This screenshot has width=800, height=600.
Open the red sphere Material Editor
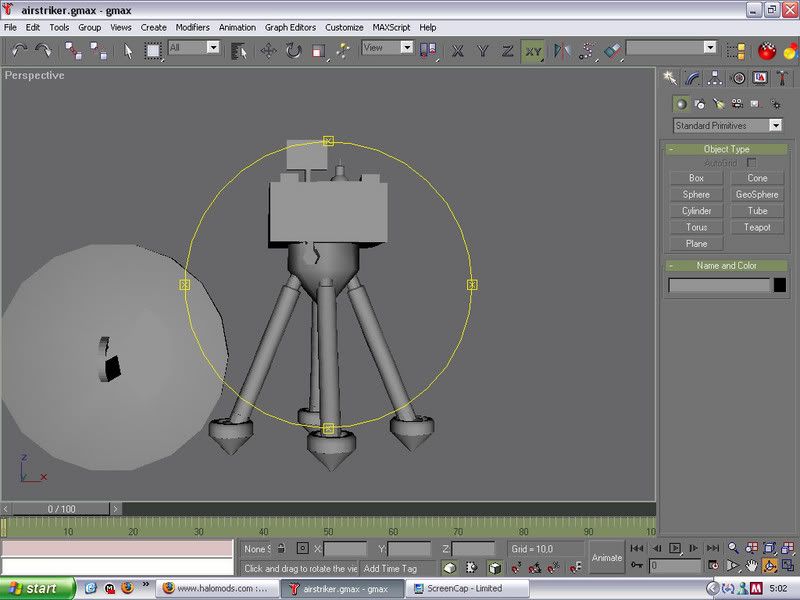[x=767, y=51]
